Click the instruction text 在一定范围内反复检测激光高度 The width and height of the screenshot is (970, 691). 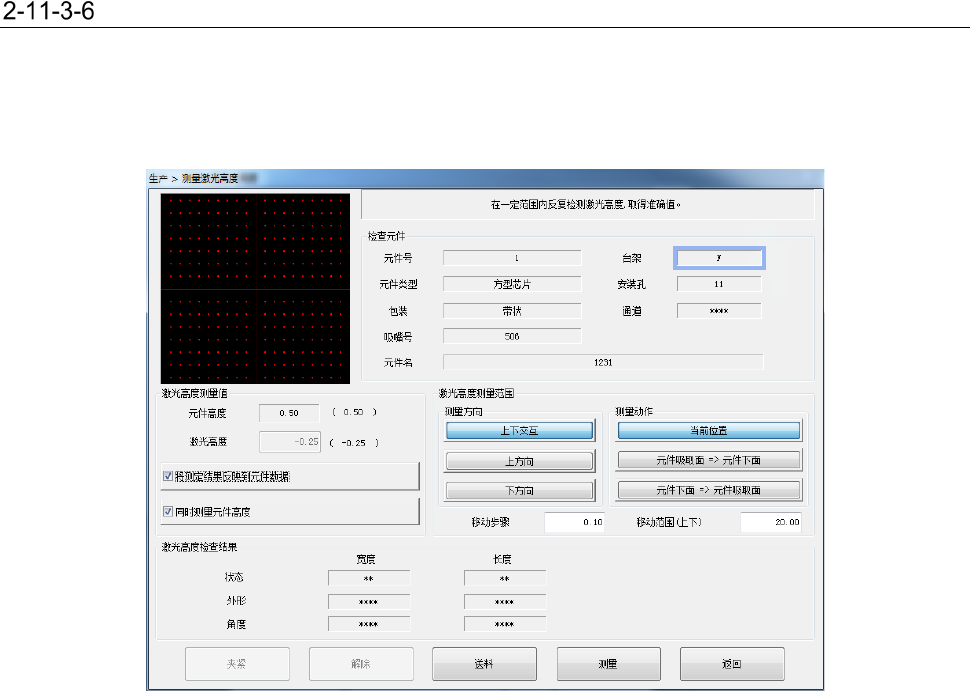tap(586, 204)
